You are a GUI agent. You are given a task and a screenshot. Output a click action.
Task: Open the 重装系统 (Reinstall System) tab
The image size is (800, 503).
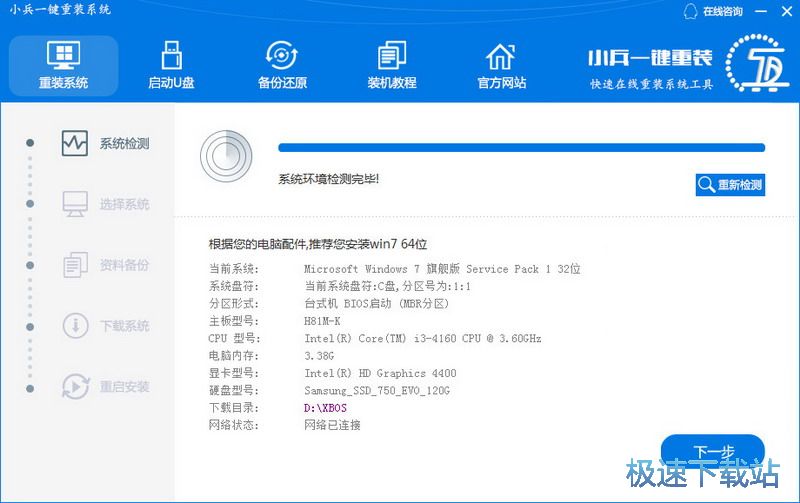[x=63, y=65]
